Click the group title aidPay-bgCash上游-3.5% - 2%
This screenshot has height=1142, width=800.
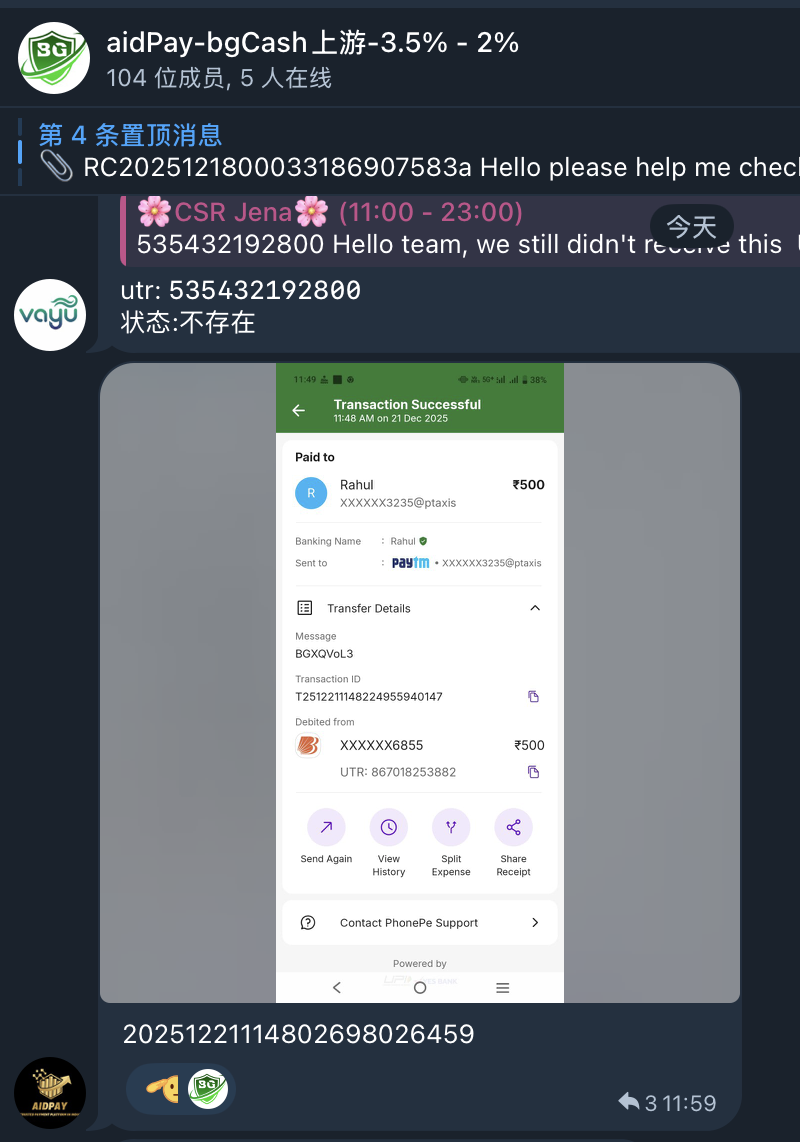(313, 43)
